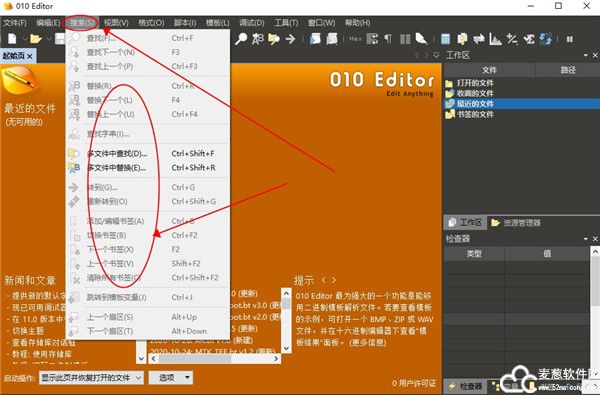Show previous tip with left arrow
Image resolution: width=600 pixels, height=395 pixels.
[323, 280]
